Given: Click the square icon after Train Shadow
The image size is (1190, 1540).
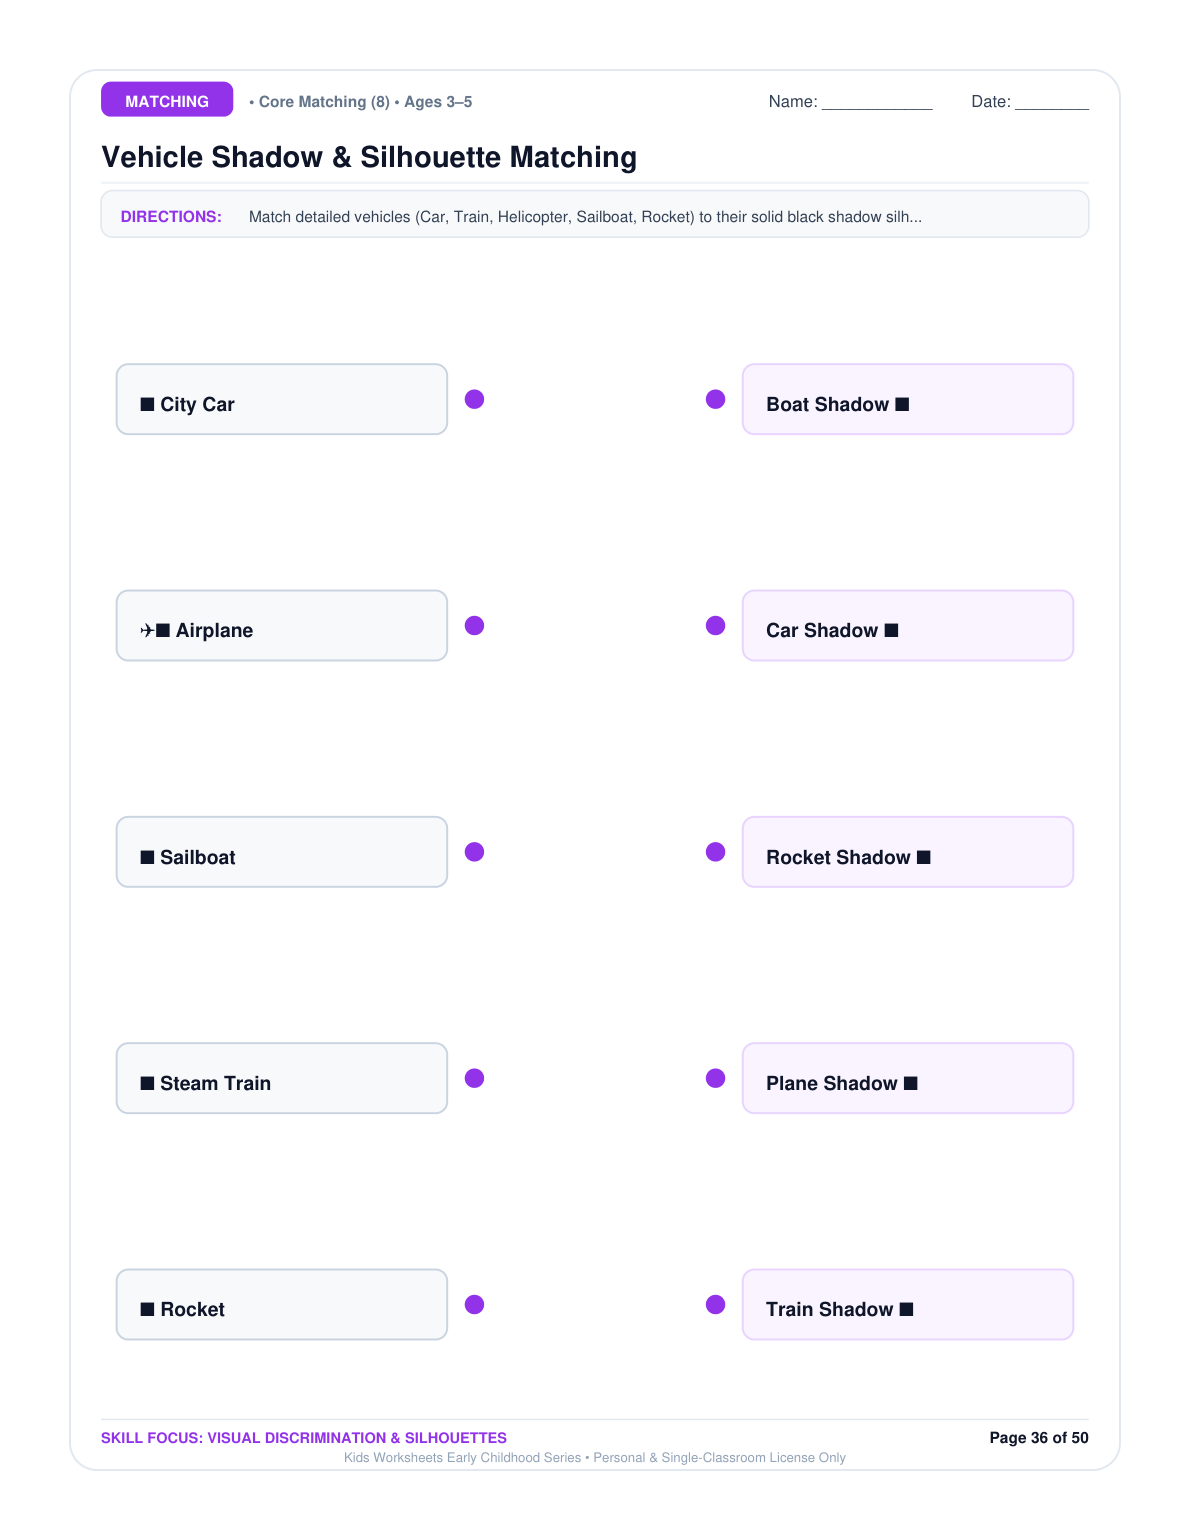Looking at the screenshot, I should tap(907, 1309).
